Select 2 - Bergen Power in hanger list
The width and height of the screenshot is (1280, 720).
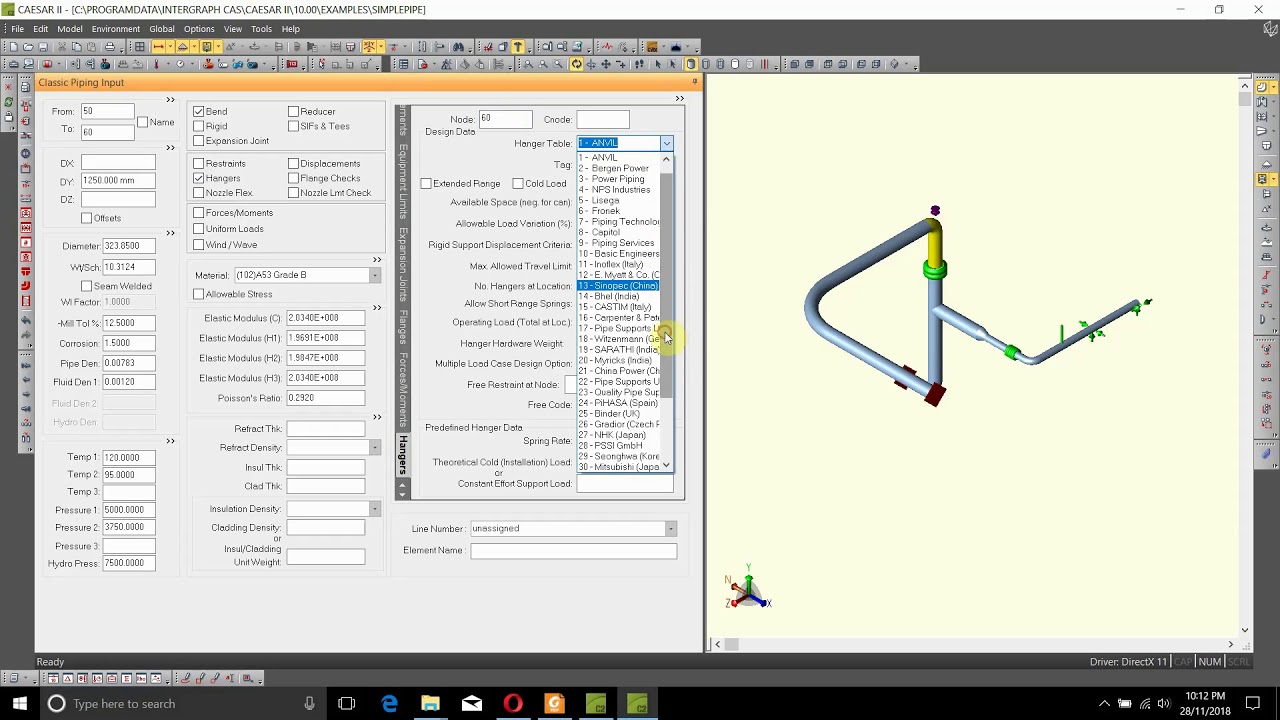click(x=618, y=168)
